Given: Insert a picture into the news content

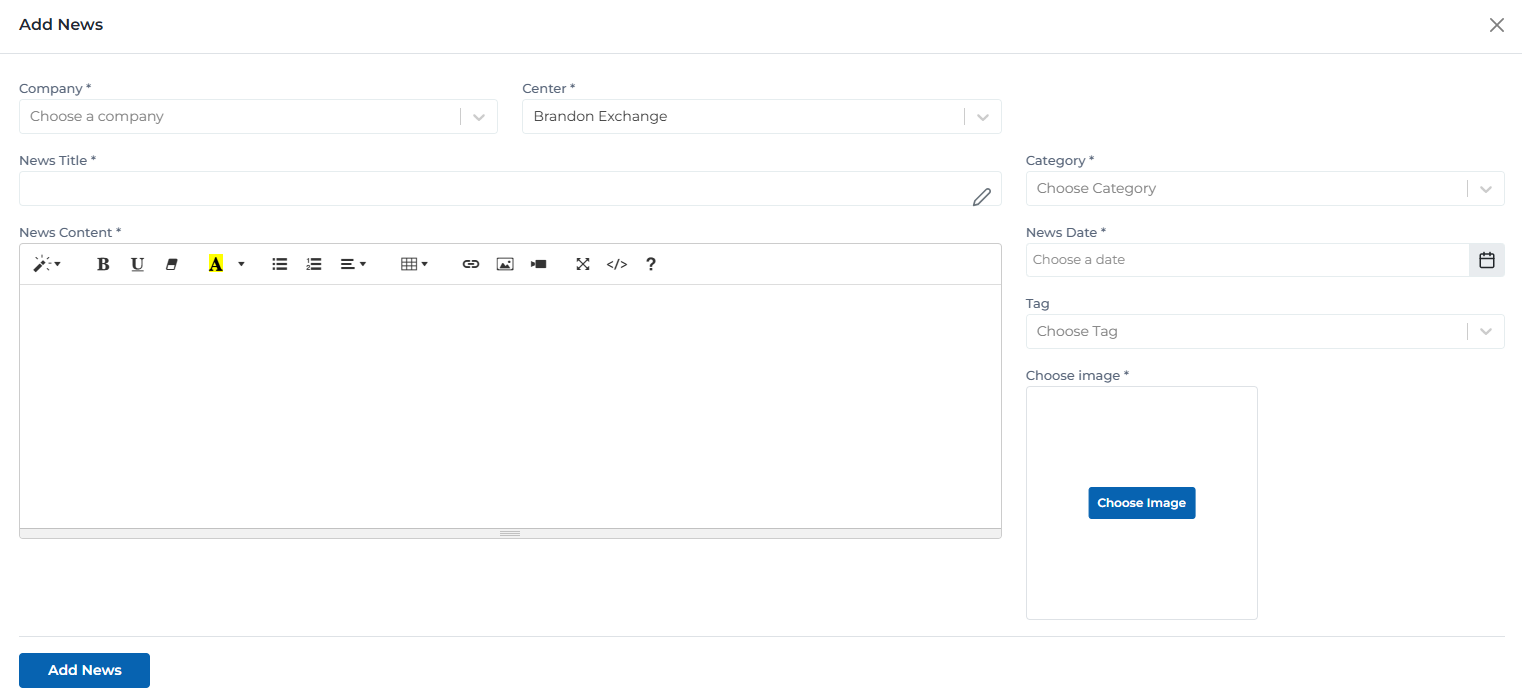Looking at the screenshot, I should [x=504, y=263].
